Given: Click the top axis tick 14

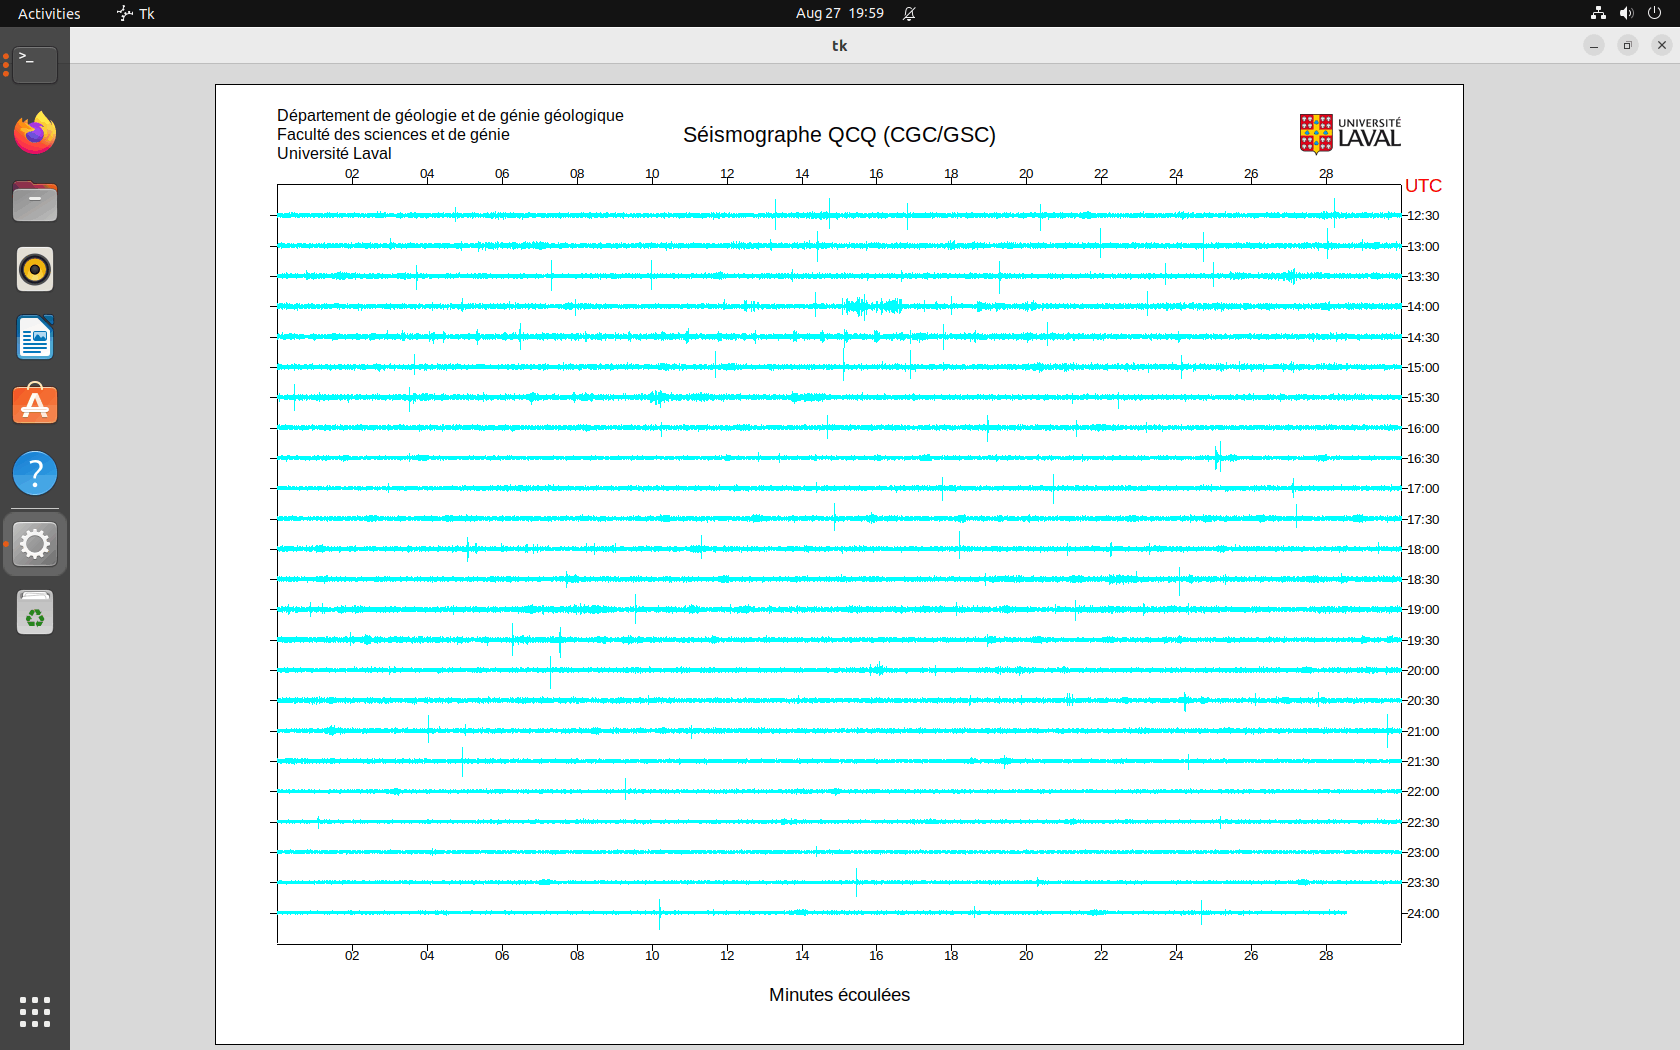Looking at the screenshot, I should [x=802, y=174].
